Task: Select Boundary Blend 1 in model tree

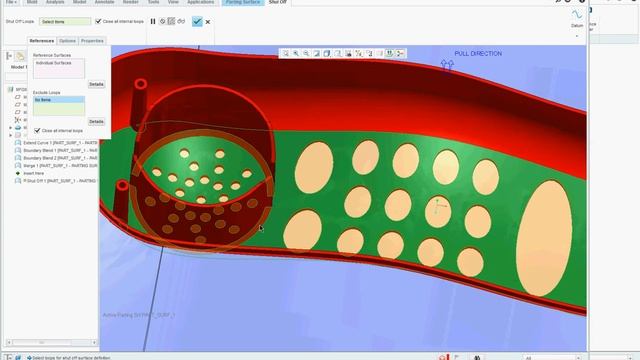Action: tap(56, 151)
